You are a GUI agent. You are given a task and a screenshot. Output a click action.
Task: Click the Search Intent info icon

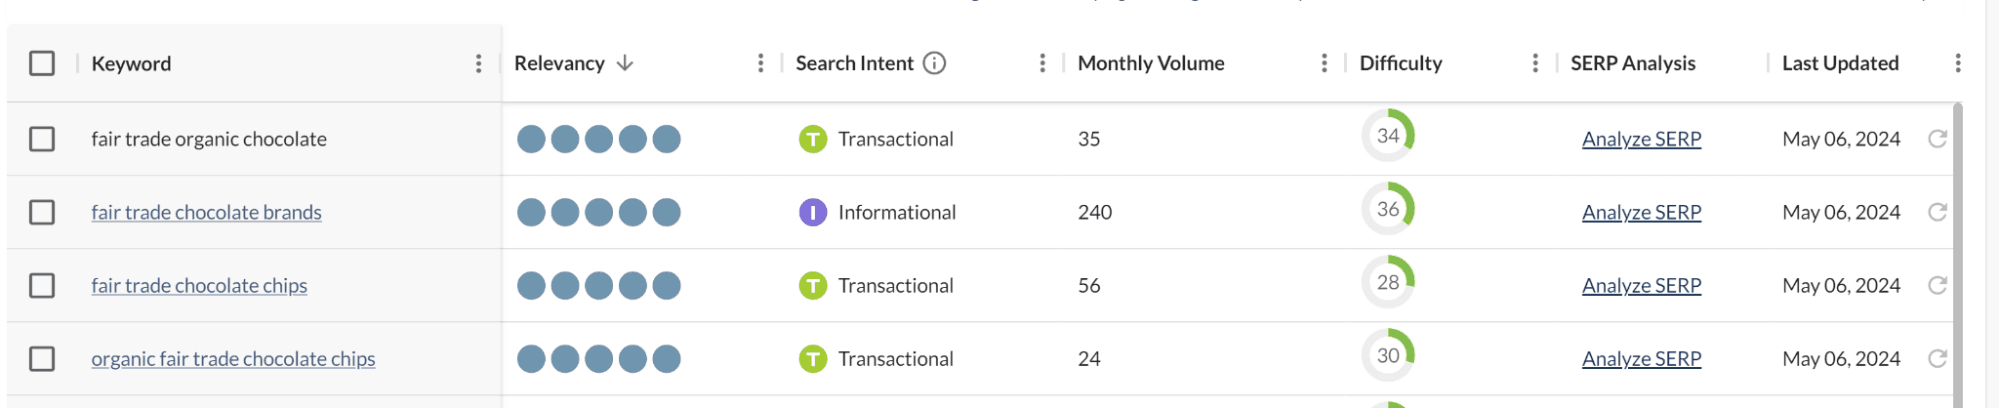(x=934, y=63)
